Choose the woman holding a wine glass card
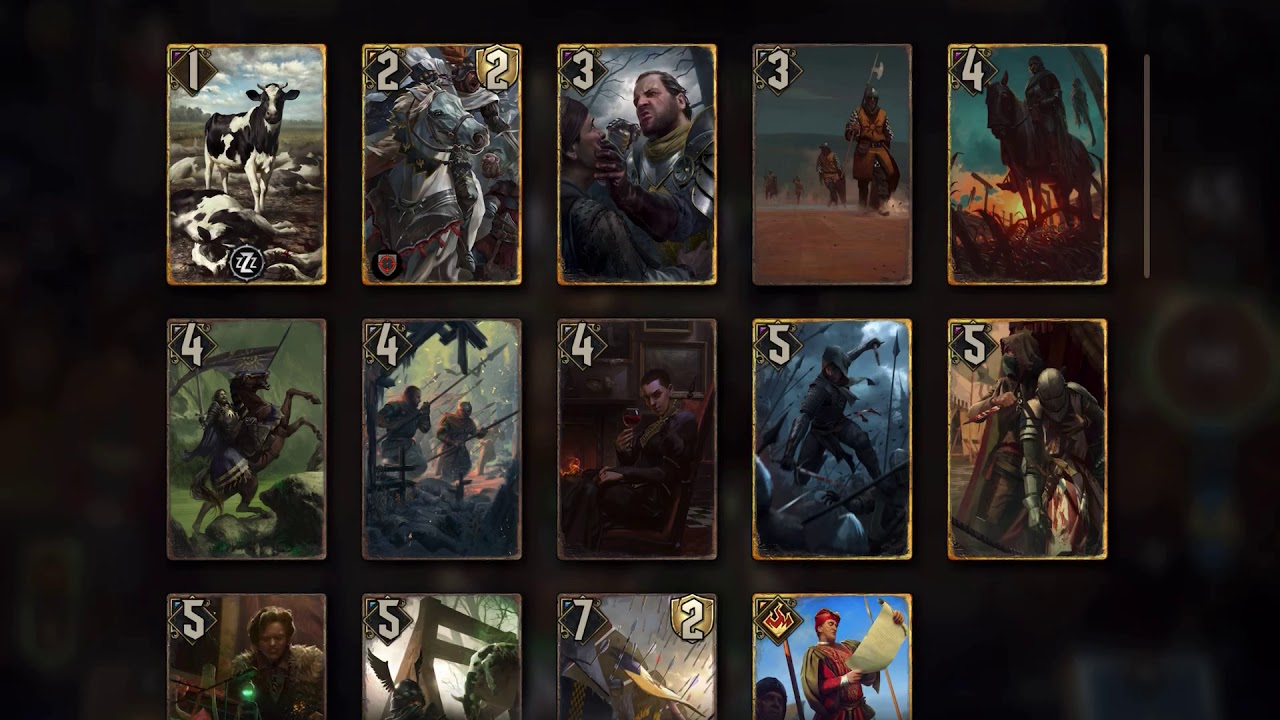Screen dimensions: 1280x720 637,439
